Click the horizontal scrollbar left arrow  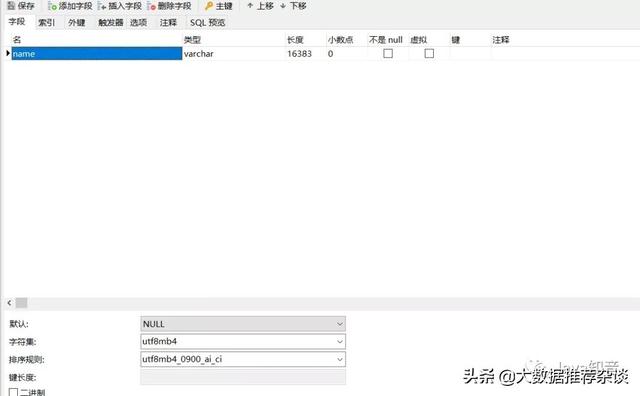coord(9,303)
